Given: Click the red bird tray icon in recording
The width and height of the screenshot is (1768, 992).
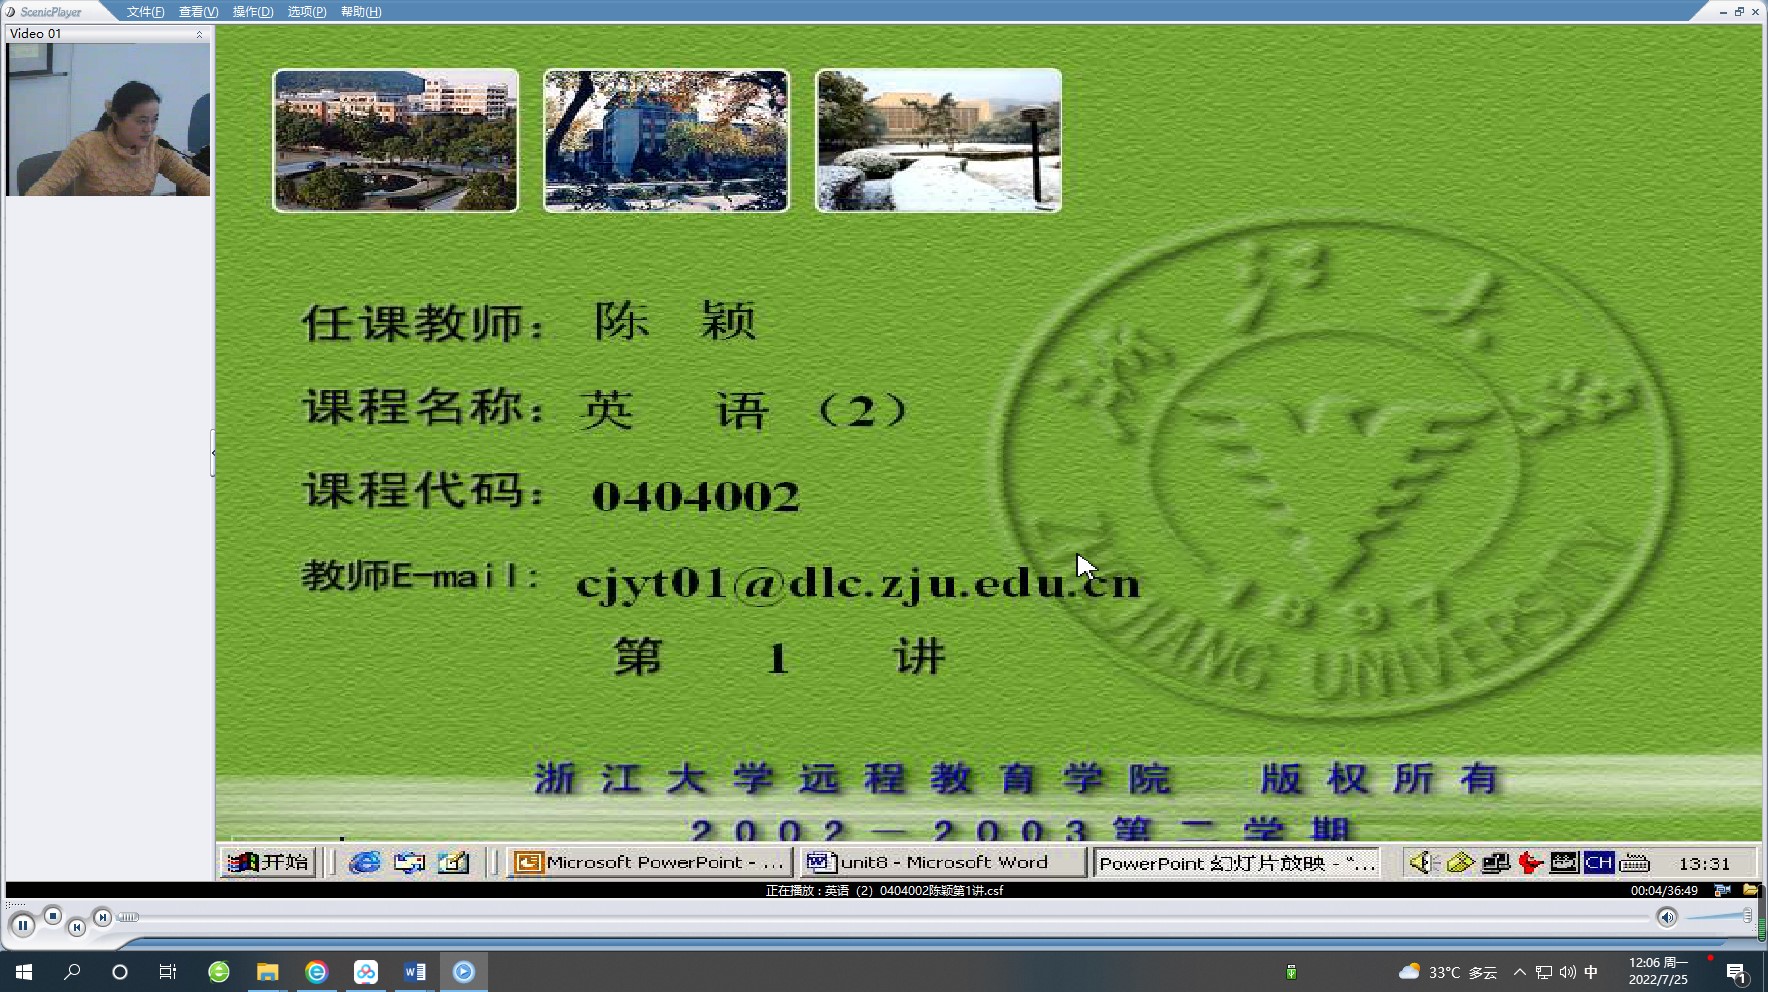Looking at the screenshot, I should pos(1530,862).
